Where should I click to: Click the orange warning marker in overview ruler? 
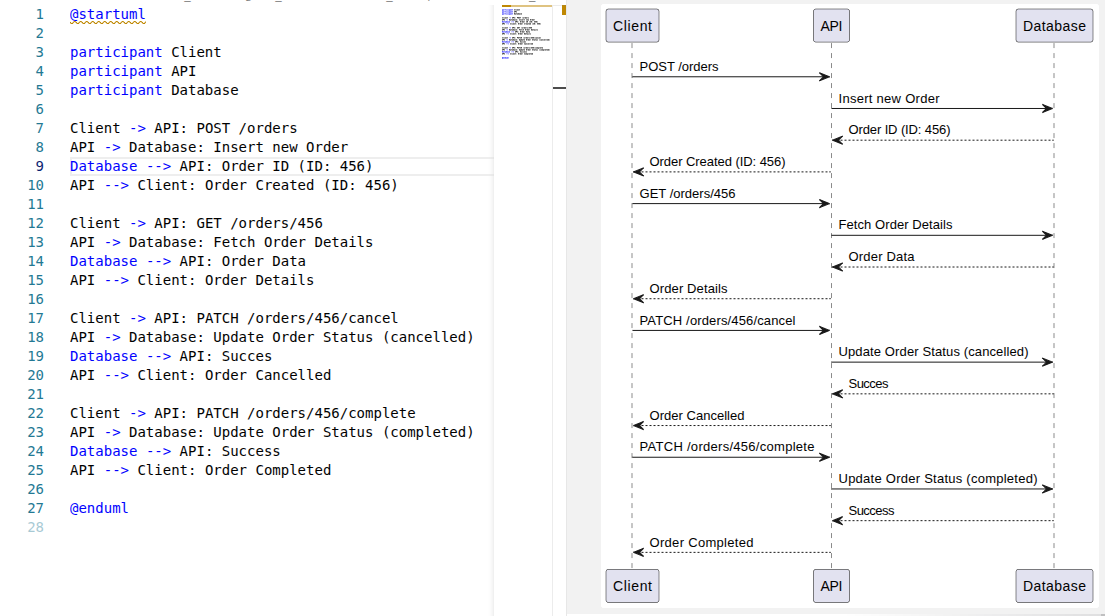563,9
